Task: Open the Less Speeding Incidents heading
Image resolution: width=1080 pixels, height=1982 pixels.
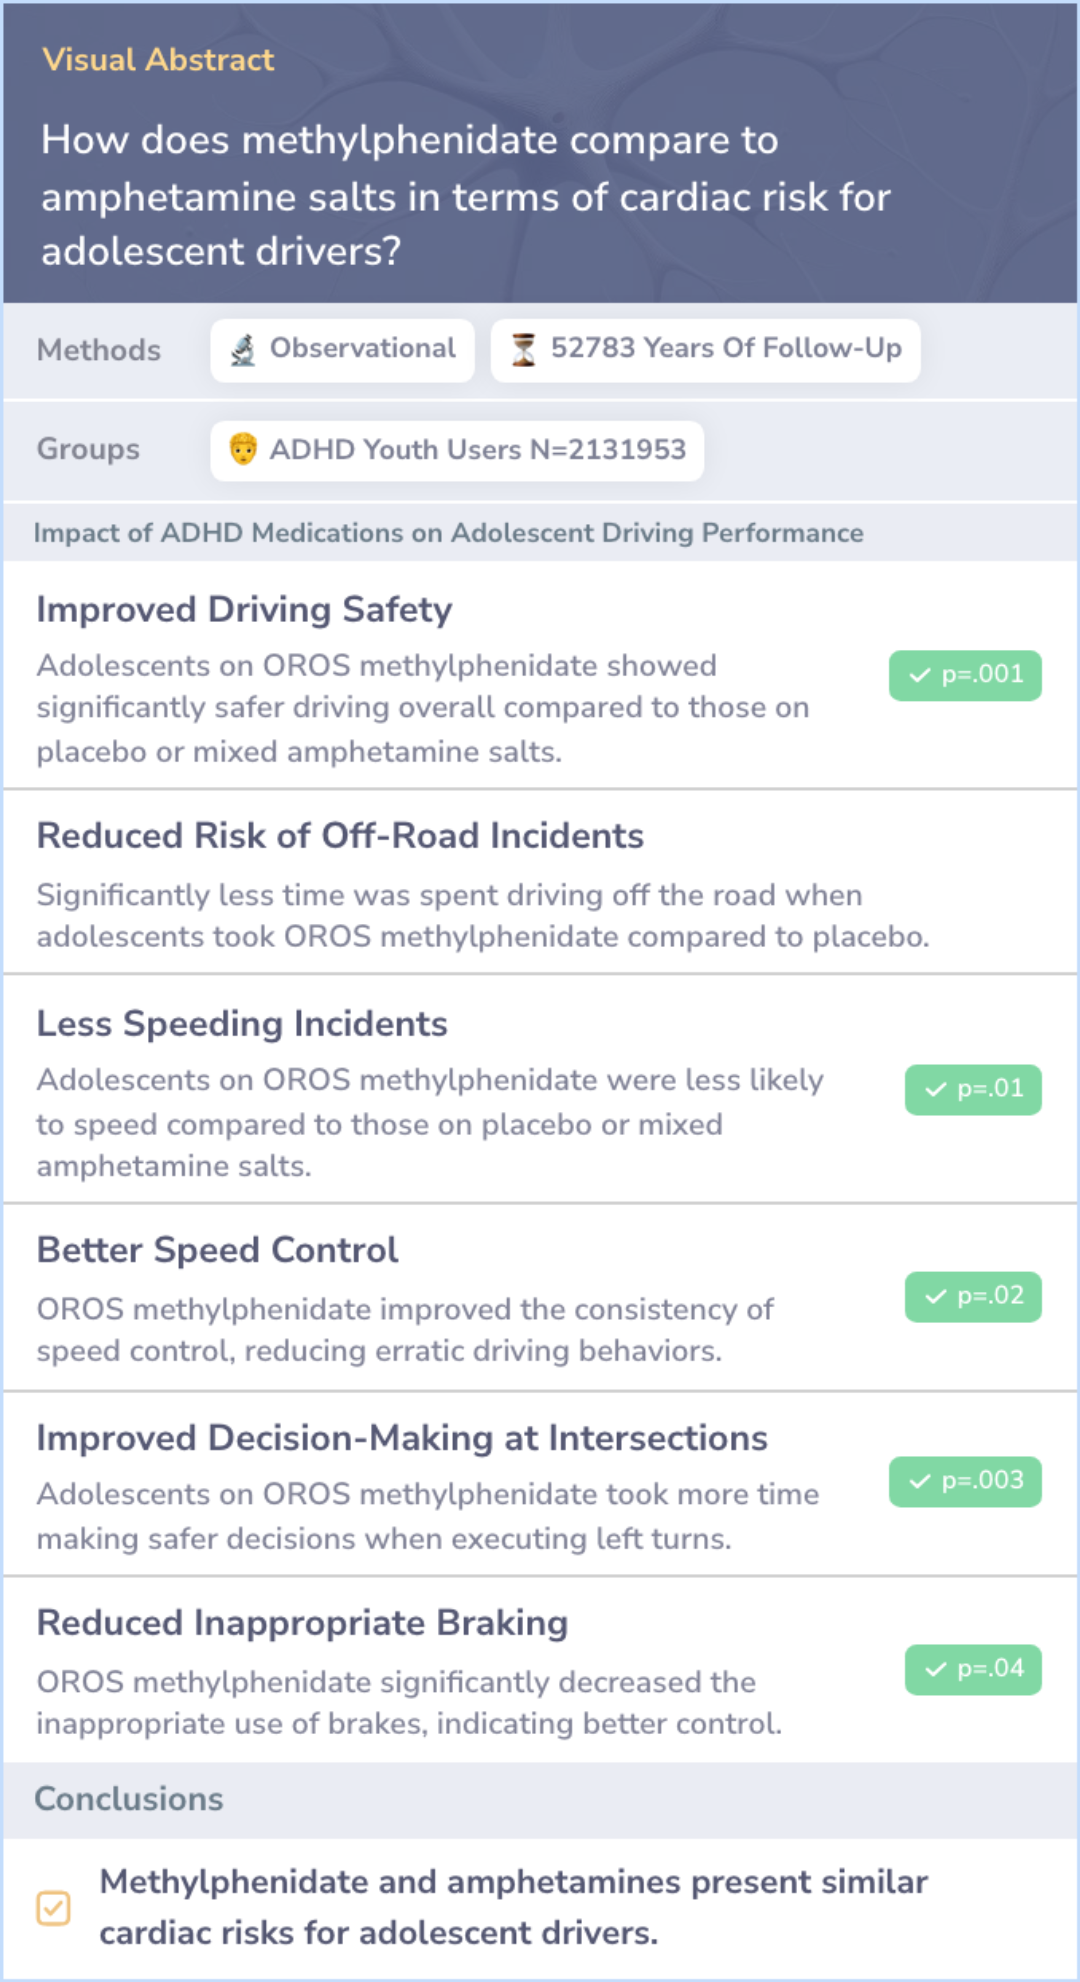Action: pos(242,1024)
